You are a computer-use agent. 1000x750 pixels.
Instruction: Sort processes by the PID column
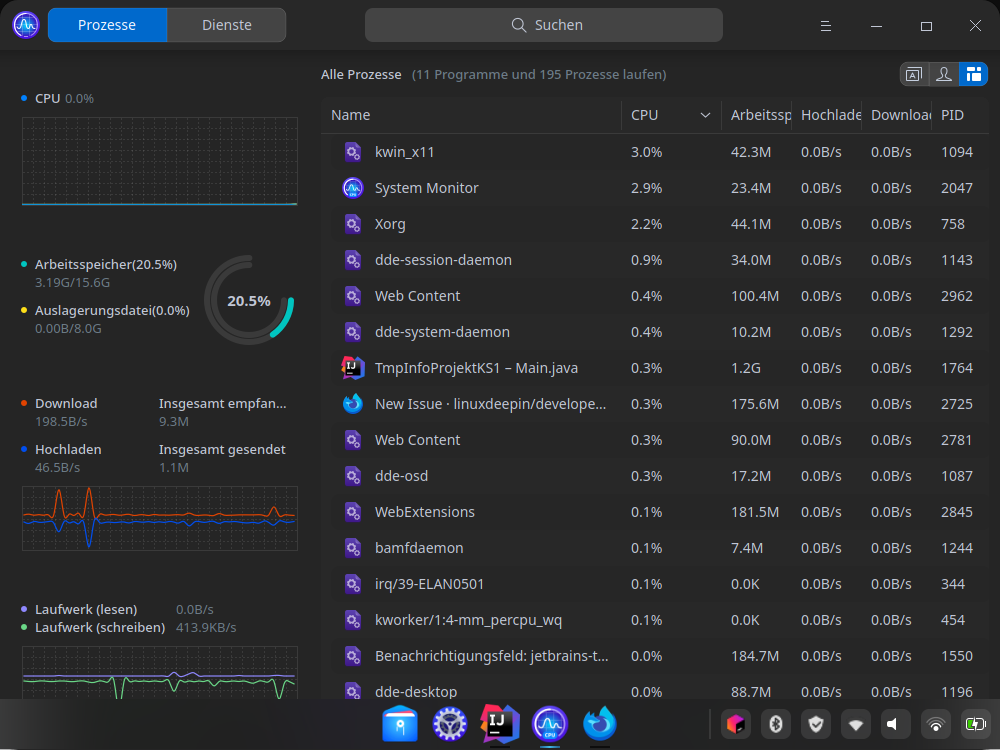tap(952, 115)
